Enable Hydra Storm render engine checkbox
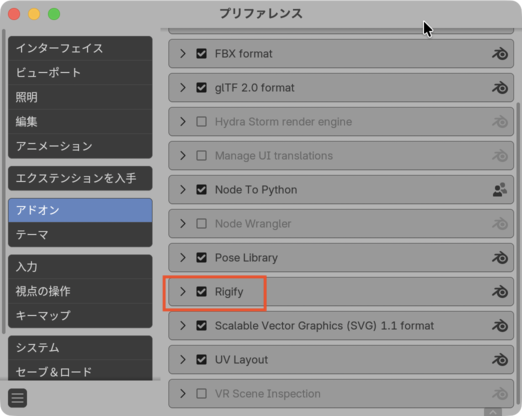The width and height of the screenshot is (522, 416). coord(201,122)
